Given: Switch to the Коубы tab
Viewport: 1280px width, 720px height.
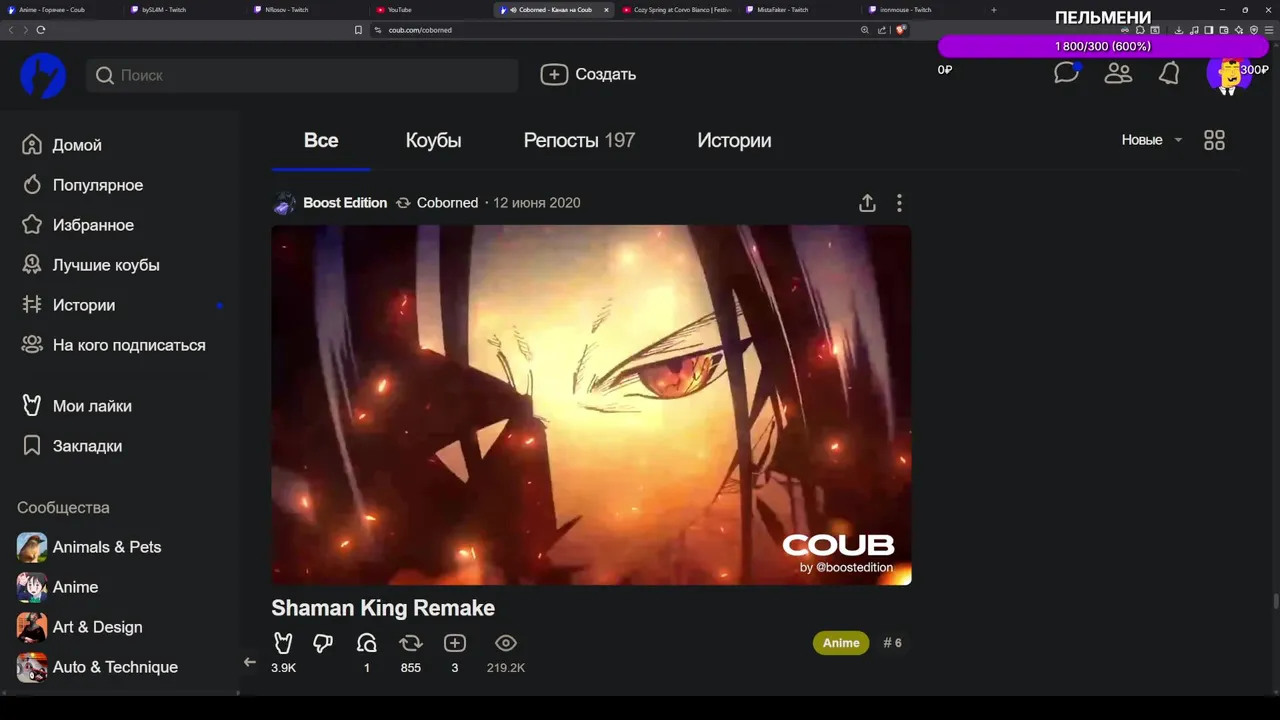Looking at the screenshot, I should pos(433,141).
